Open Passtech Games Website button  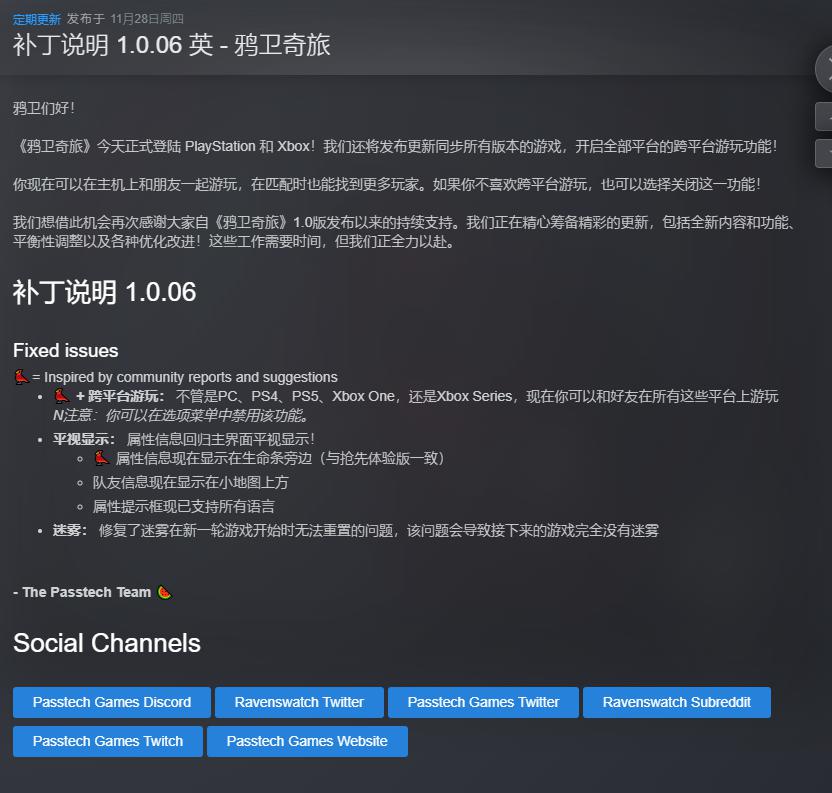point(307,741)
